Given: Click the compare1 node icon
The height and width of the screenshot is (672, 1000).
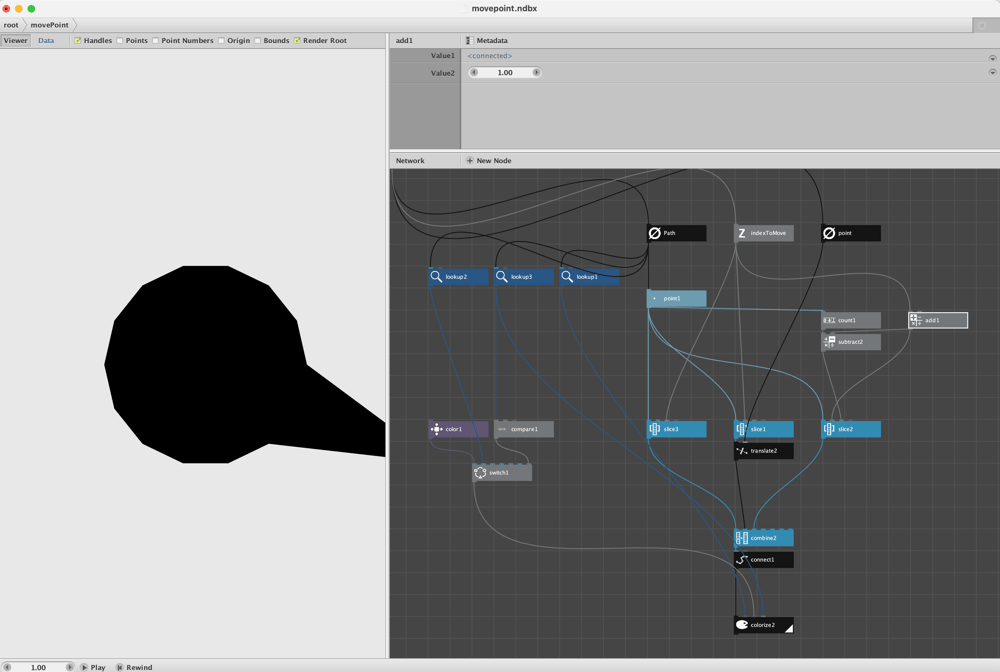Looking at the screenshot, I should (x=502, y=429).
